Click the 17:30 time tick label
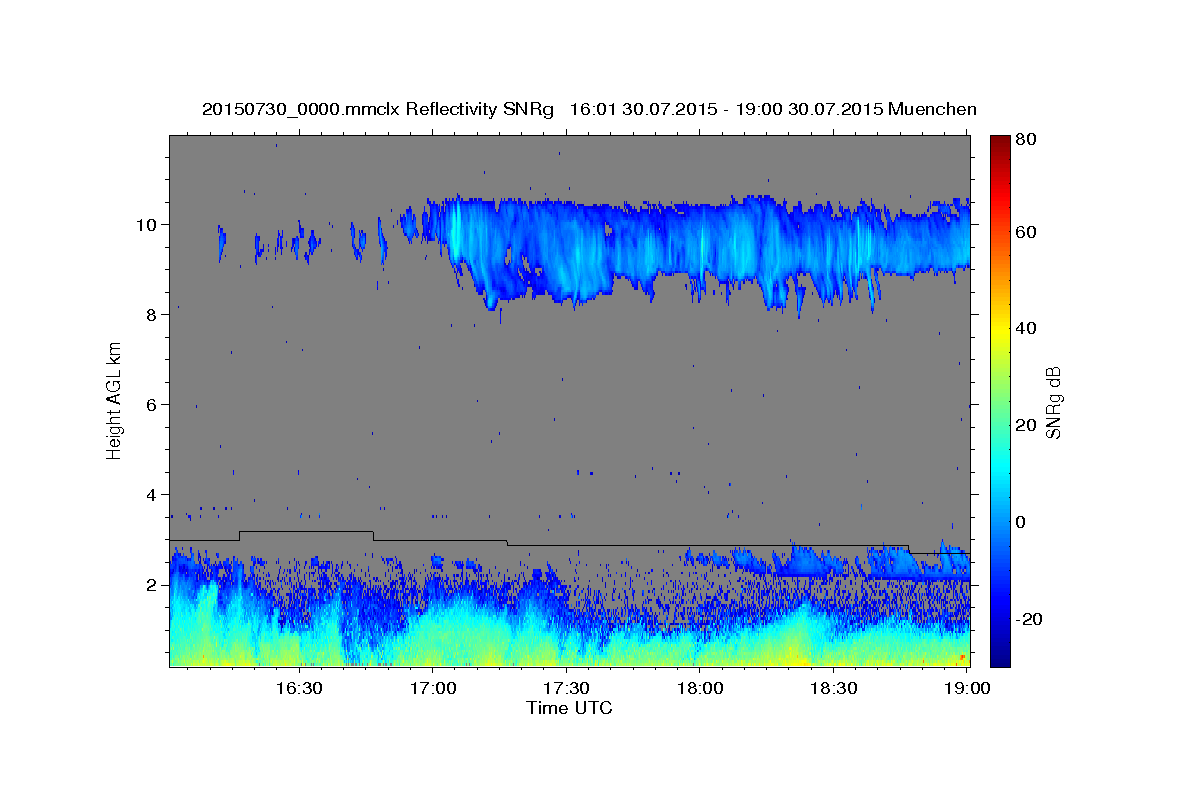This screenshot has height=800, width=1200. click(566, 688)
